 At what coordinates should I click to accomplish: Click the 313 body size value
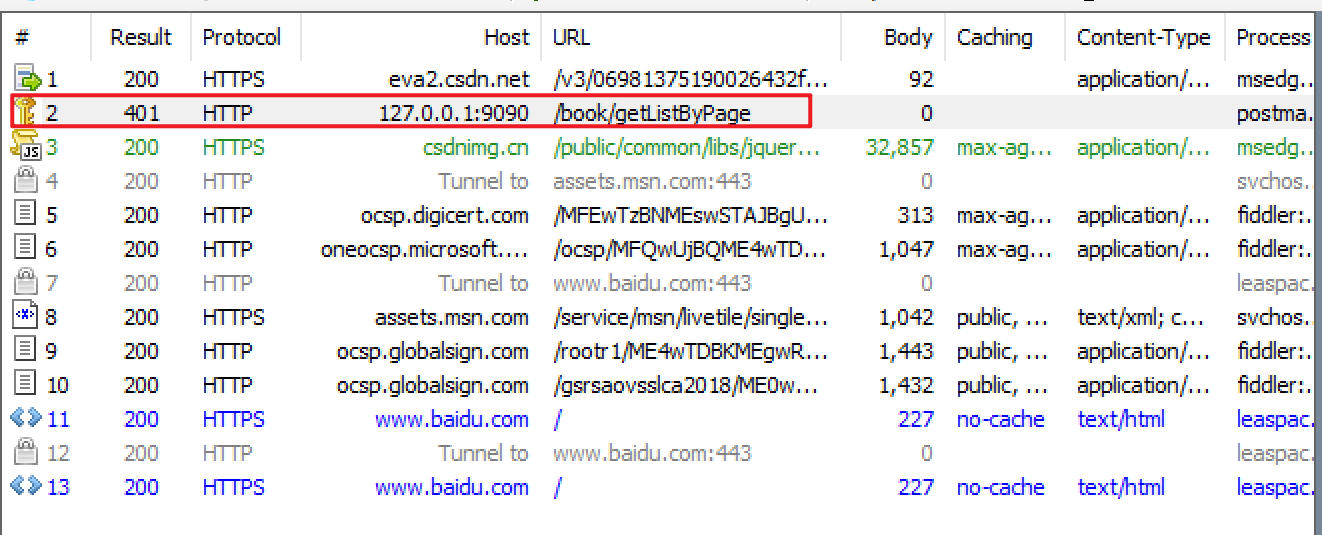pos(916,215)
